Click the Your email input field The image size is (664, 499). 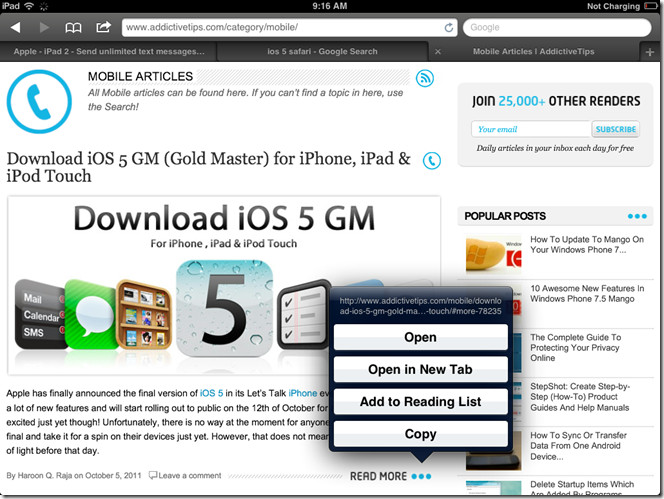[x=531, y=129]
